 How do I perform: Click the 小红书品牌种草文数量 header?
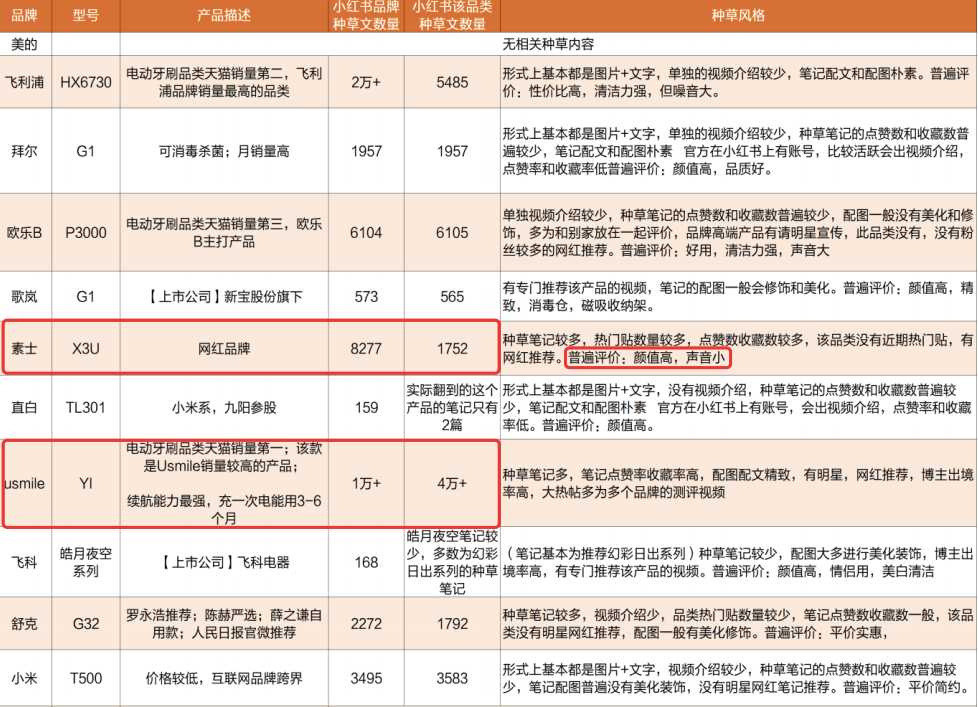click(x=366, y=16)
